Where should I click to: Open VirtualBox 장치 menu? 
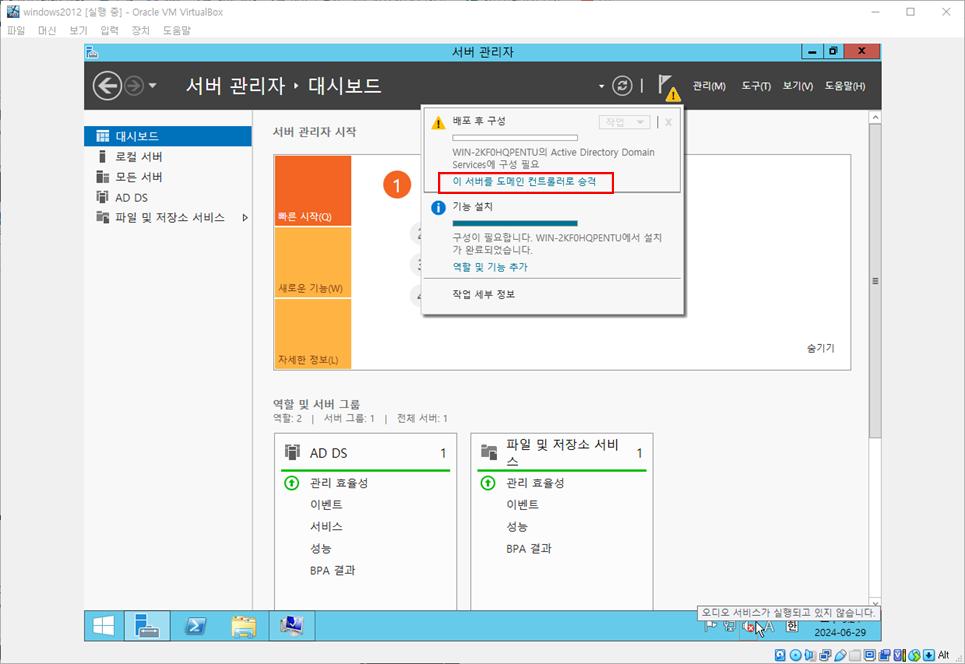pos(140,30)
